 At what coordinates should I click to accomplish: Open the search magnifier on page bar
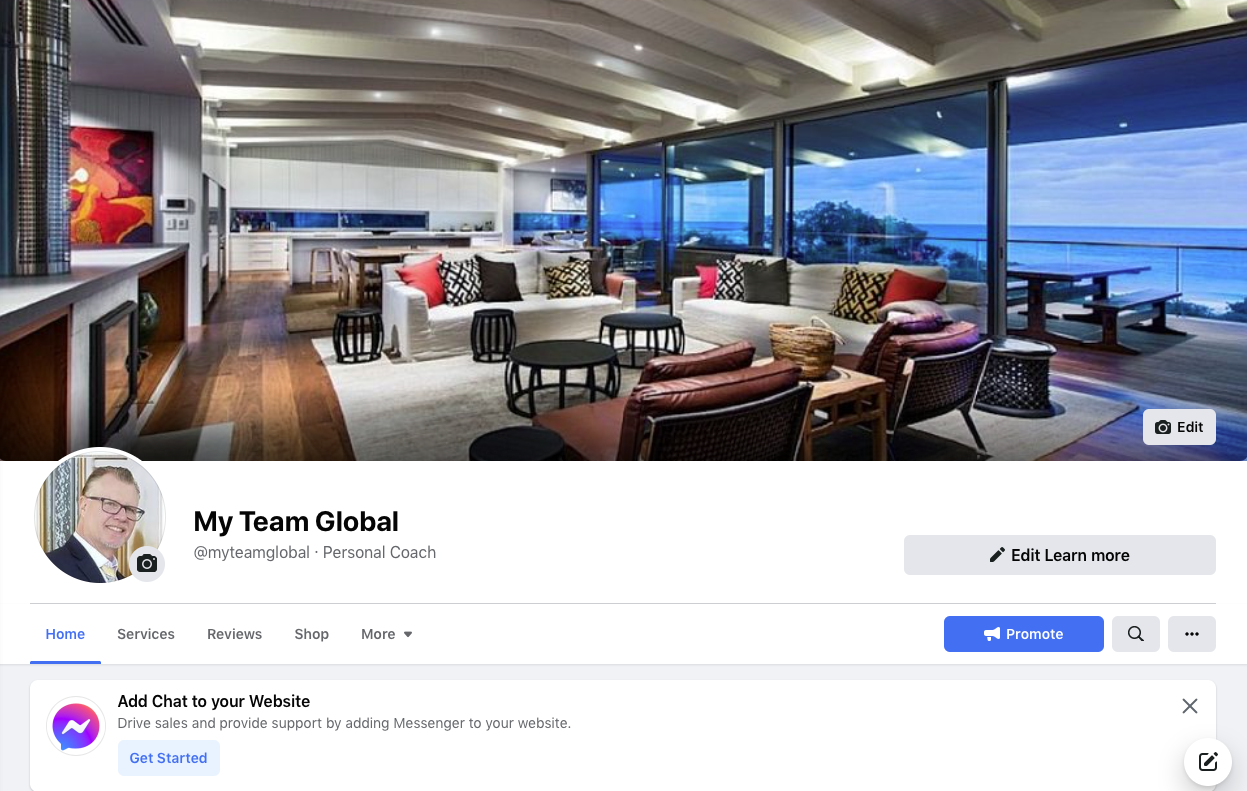tap(1136, 634)
